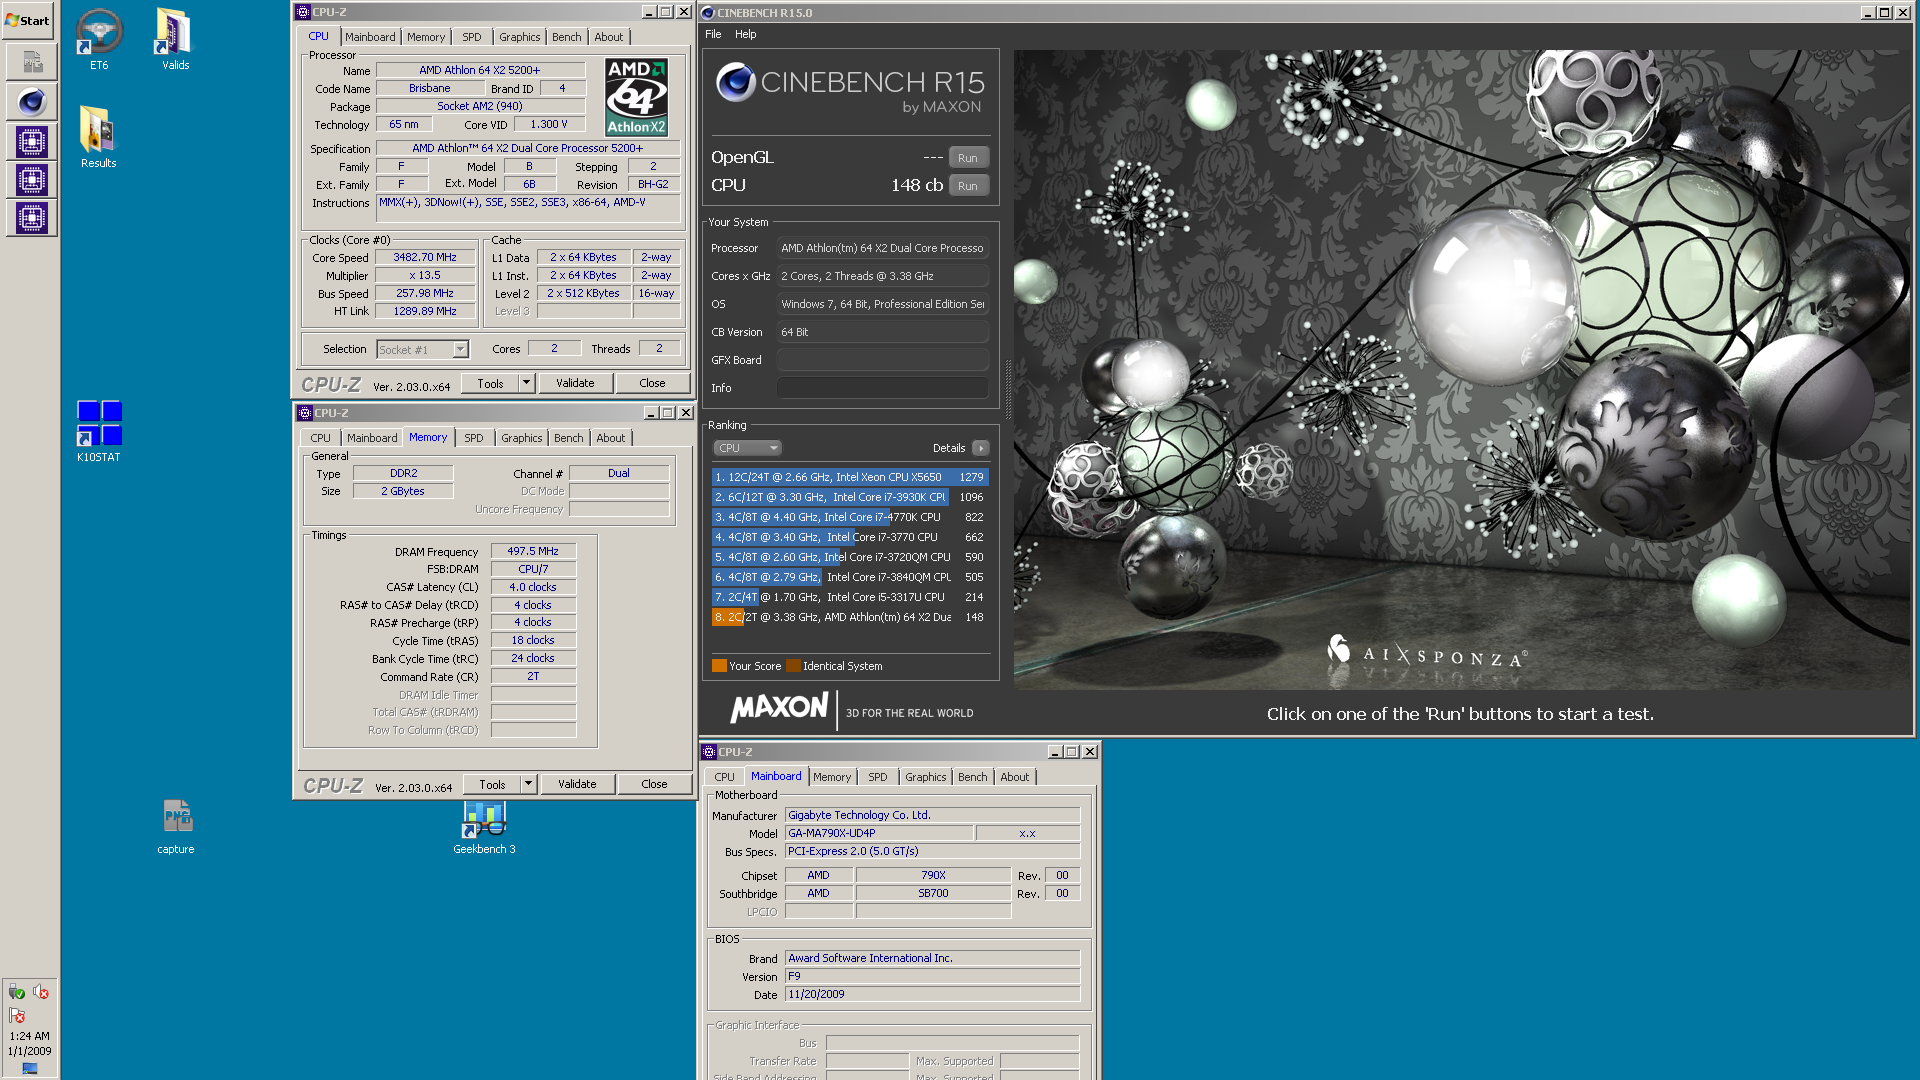Click the CPU-Z title icon in mainboard window
The height and width of the screenshot is (1080, 1920).
coord(709,752)
